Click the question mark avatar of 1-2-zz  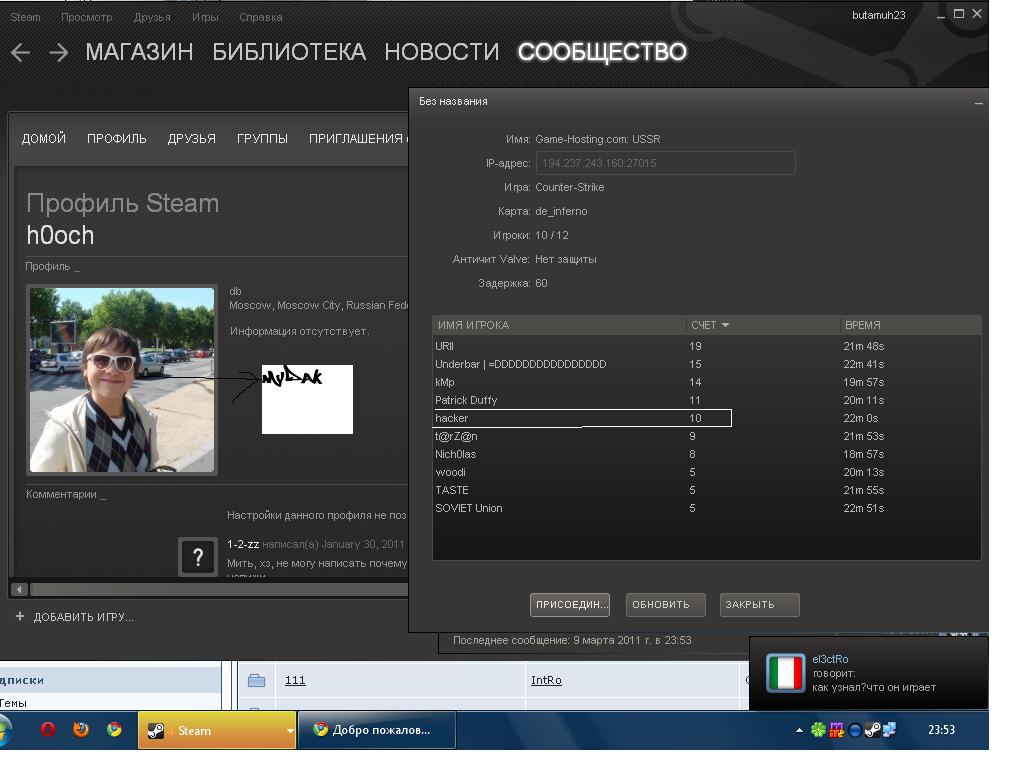(198, 556)
